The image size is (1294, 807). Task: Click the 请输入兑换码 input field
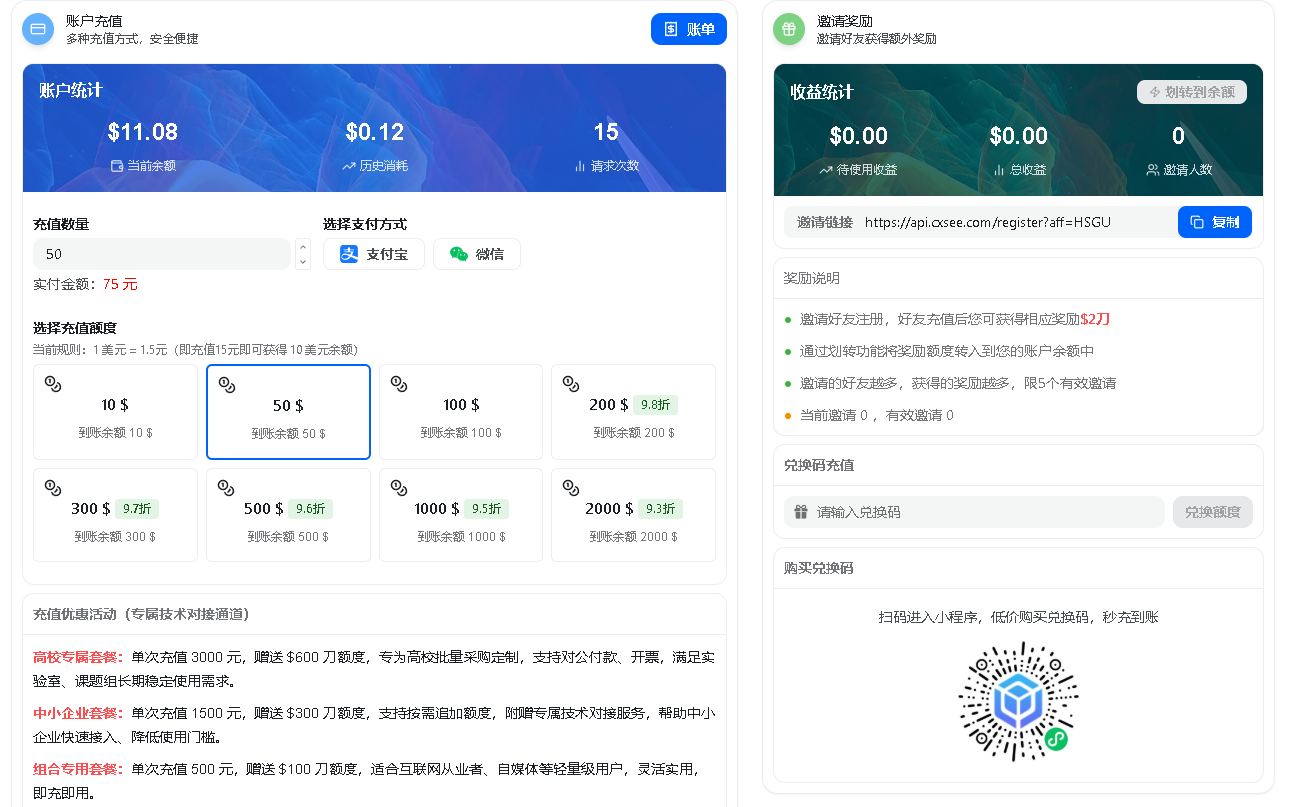[x=985, y=512]
